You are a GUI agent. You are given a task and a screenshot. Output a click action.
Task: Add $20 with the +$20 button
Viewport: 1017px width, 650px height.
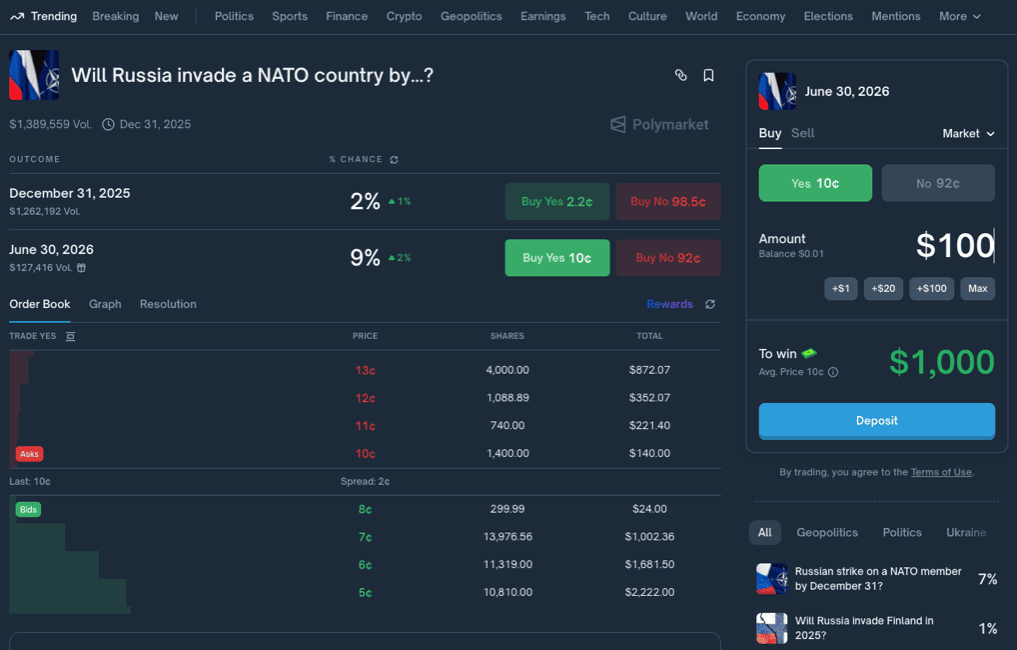(883, 288)
